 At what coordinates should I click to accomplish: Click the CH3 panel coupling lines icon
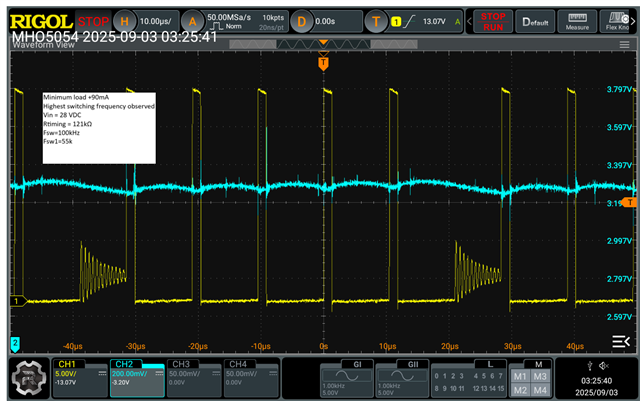(x=216, y=373)
